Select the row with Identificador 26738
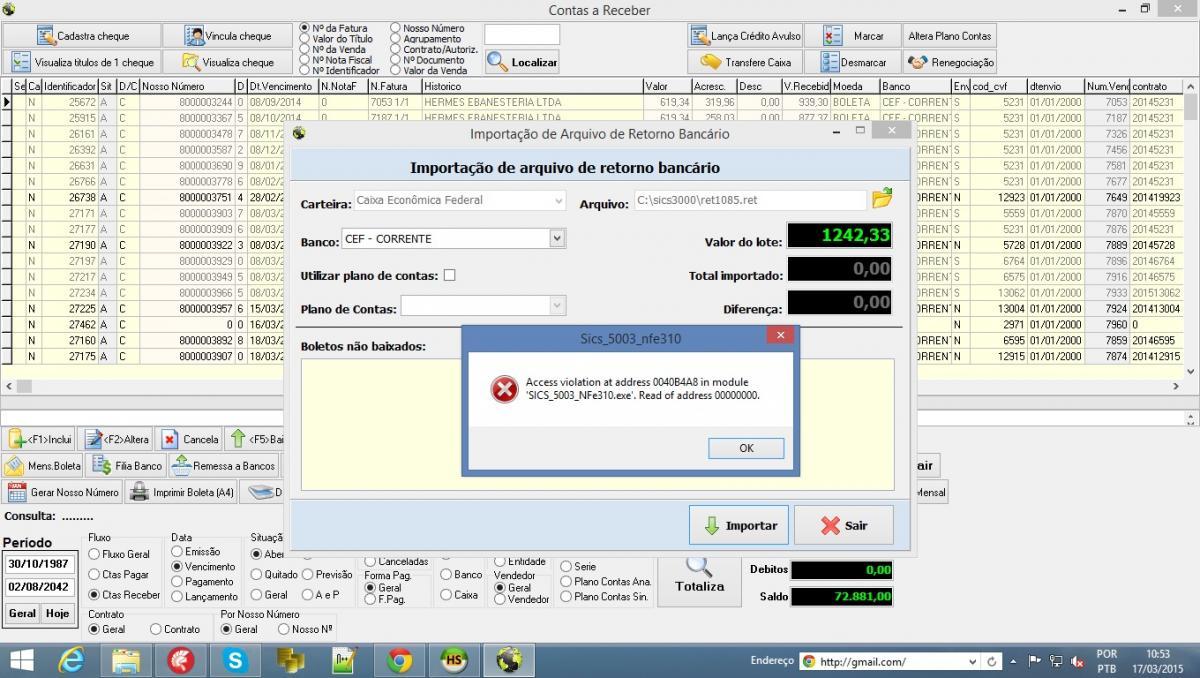The height and width of the screenshot is (678, 1200). [x=592, y=197]
